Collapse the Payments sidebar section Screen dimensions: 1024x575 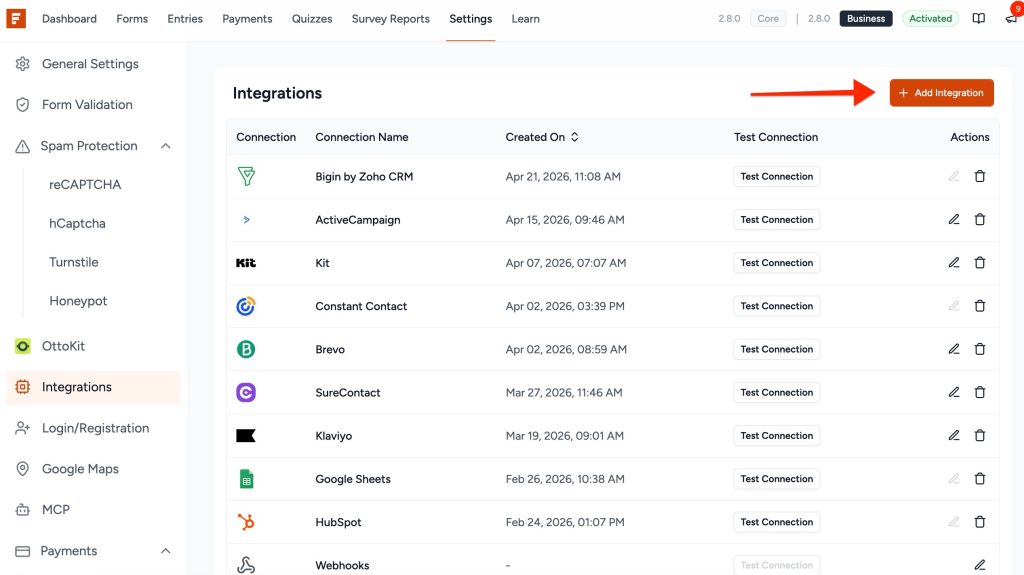(165, 551)
